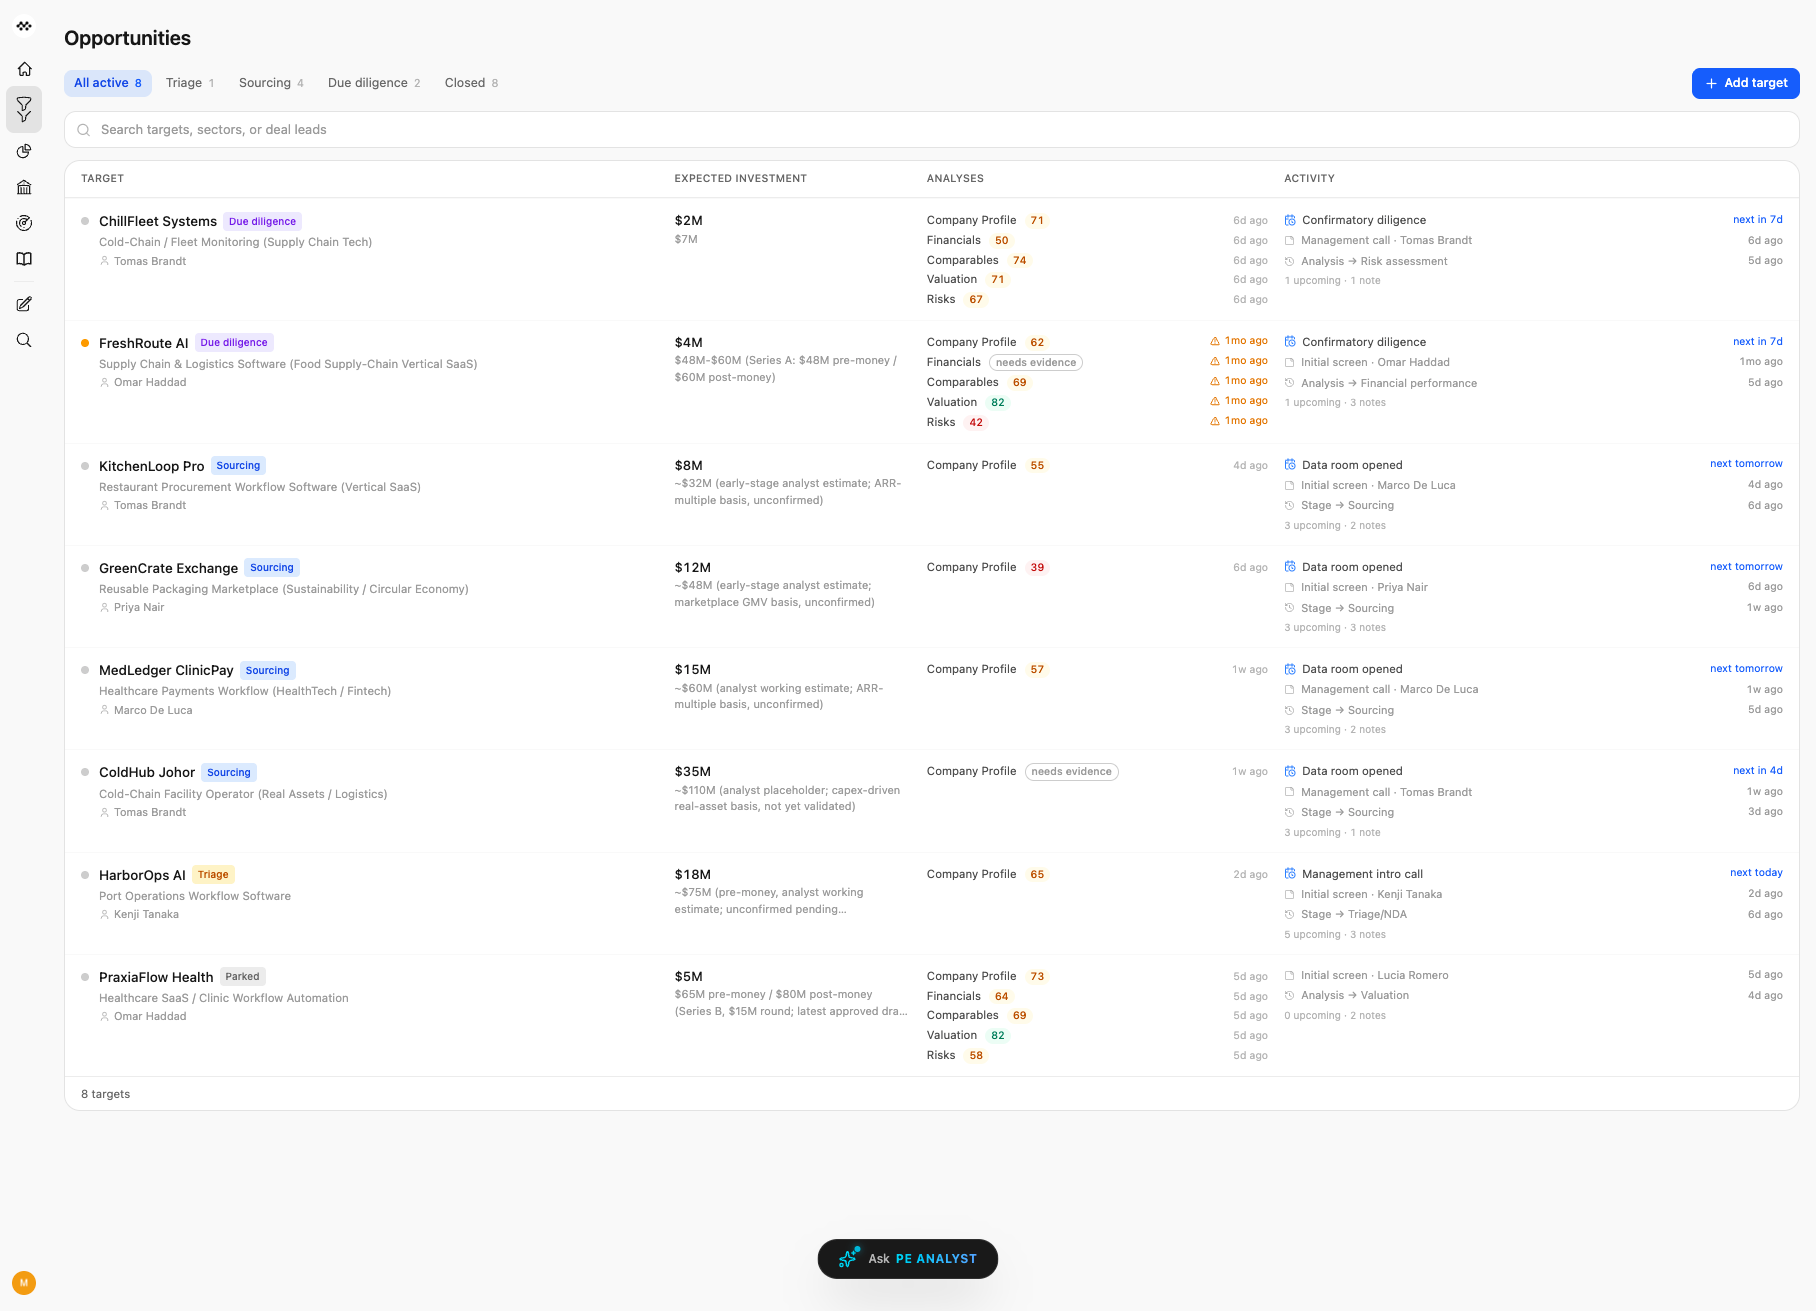
Task: Open the pie chart sidebar icon
Action: 24,151
